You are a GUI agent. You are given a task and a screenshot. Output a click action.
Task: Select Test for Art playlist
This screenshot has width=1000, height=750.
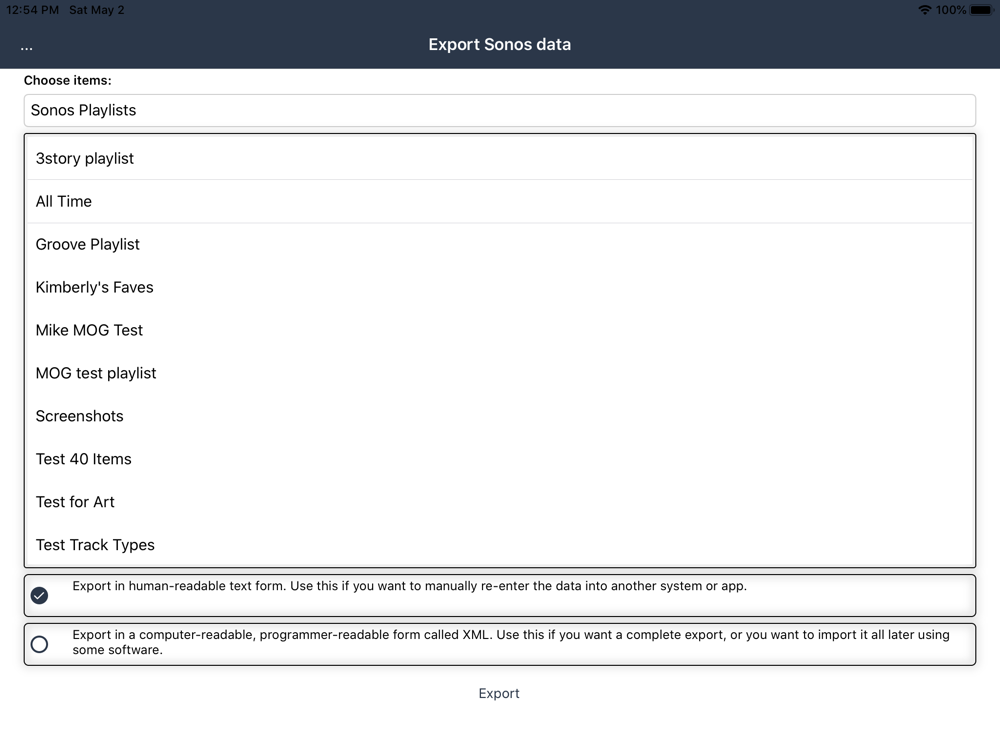(x=499, y=502)
